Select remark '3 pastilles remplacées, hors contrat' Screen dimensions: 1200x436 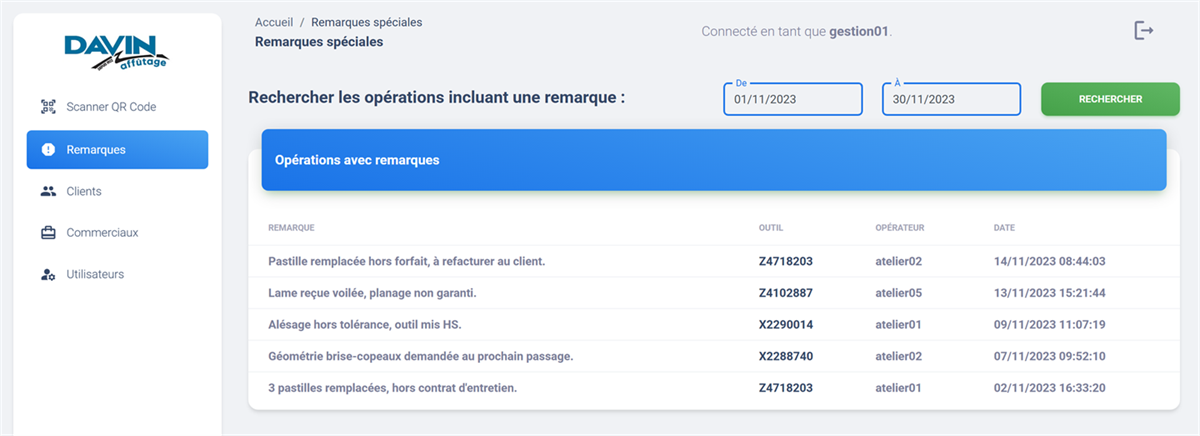click(393, 388)
